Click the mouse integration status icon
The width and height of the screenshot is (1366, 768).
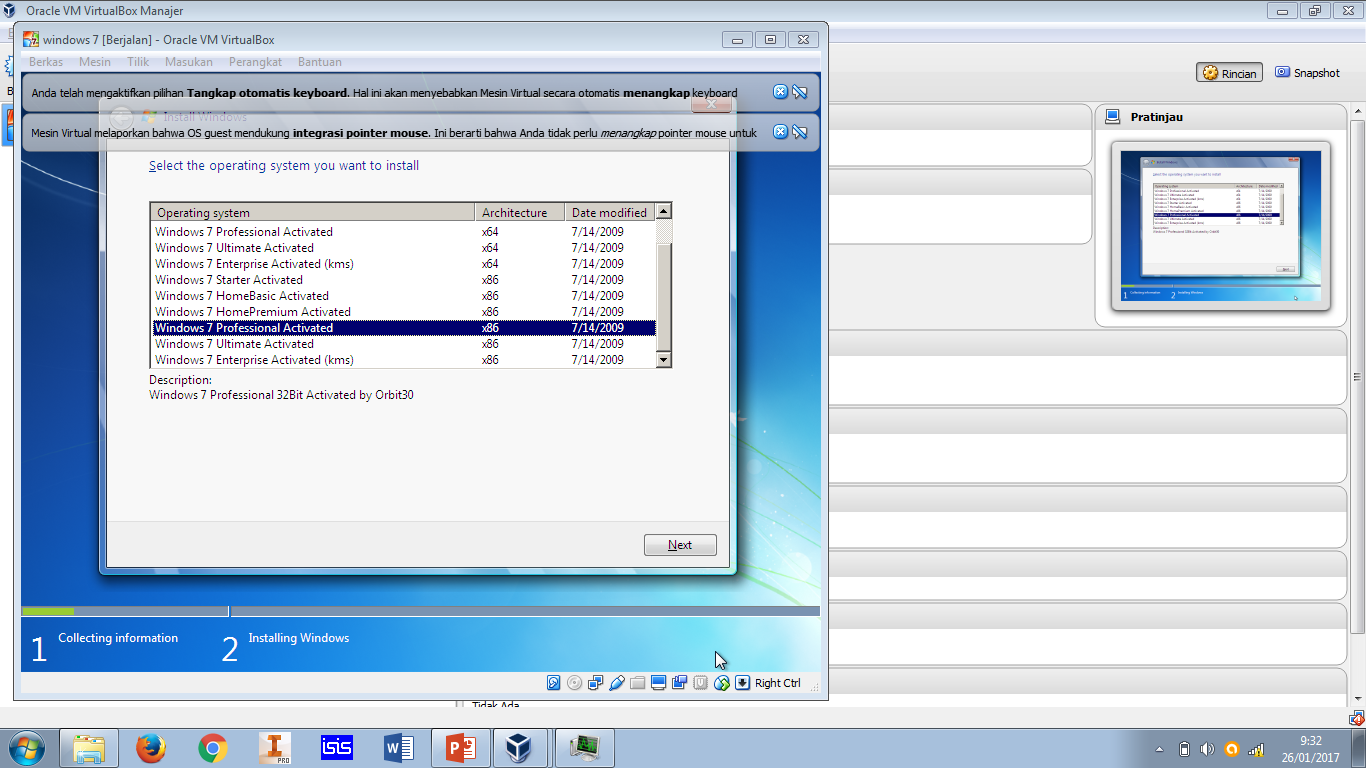tap(722, 683)
